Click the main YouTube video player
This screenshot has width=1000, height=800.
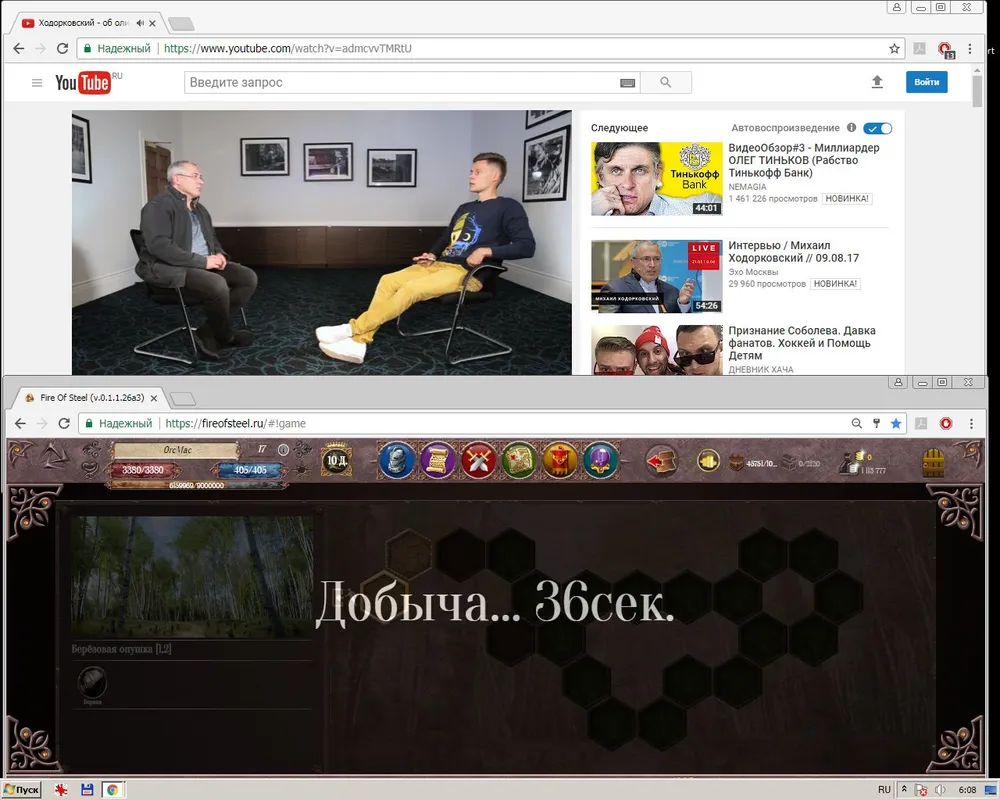click(321, 242)
